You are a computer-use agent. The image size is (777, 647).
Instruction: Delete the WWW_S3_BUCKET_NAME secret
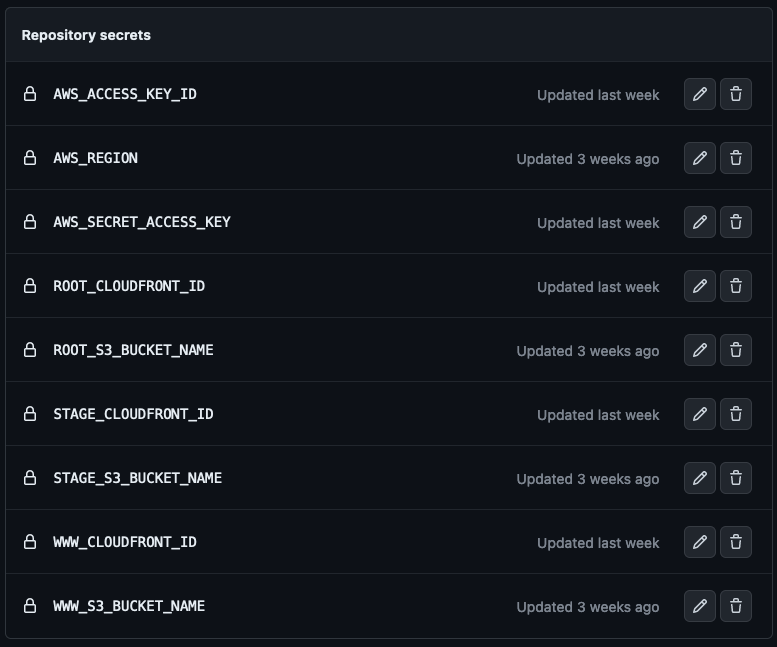pyautogui.click(x=736, y=606)
